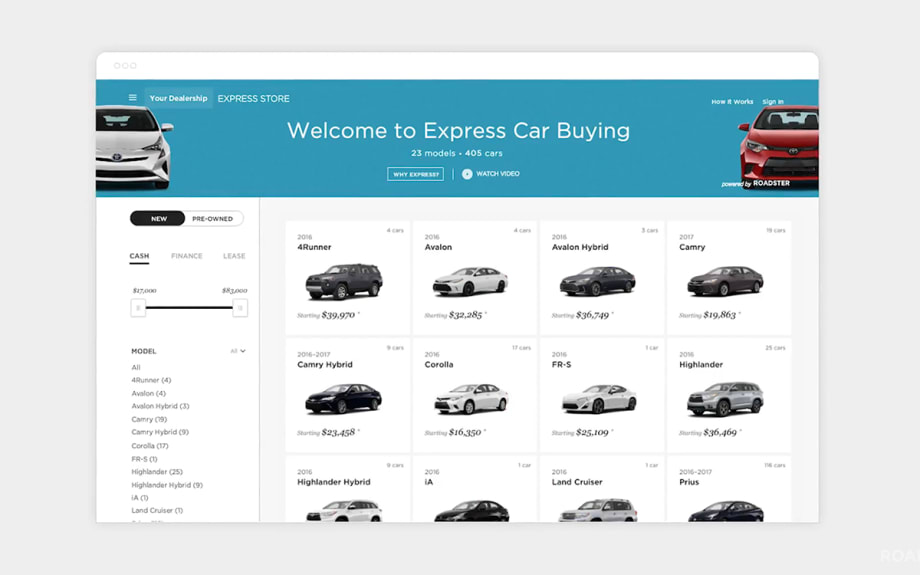Image resolution: width=920 pixels, height=575 pixels.
Task: Select the NEW vehicles toggle
Action: (x=158, y=218)
